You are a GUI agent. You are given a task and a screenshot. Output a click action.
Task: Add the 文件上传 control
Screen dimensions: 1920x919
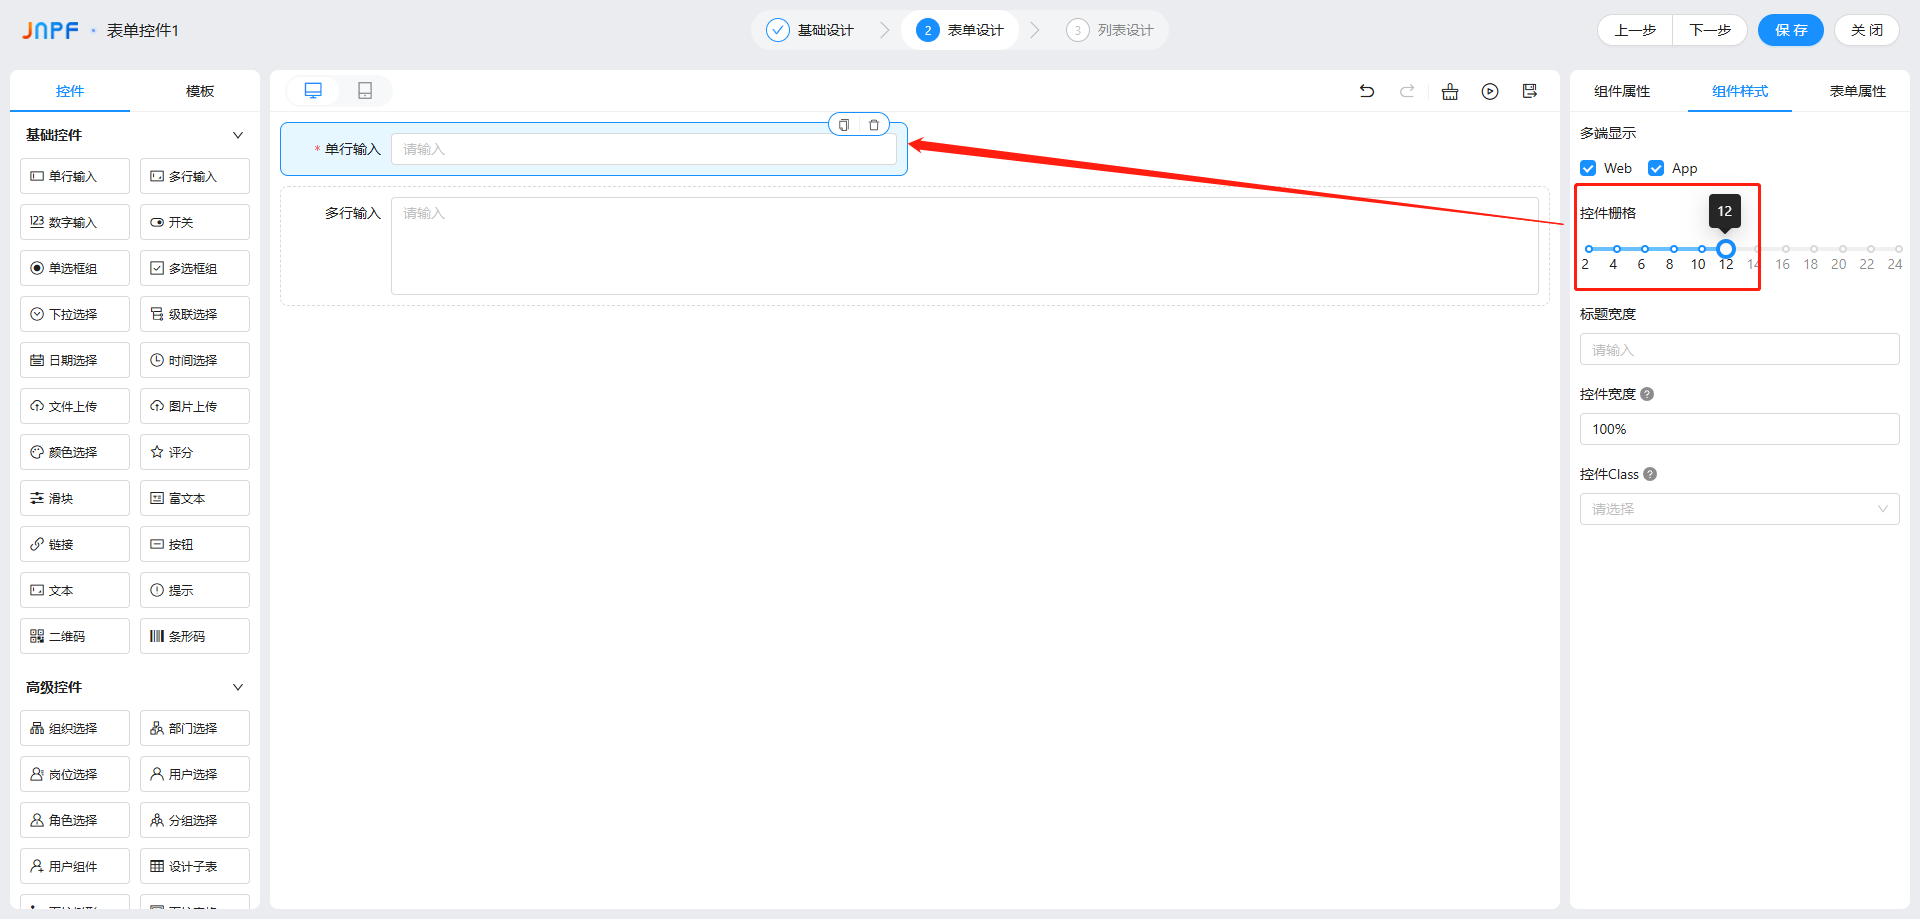pyautogui.click(x=75, y=406)
